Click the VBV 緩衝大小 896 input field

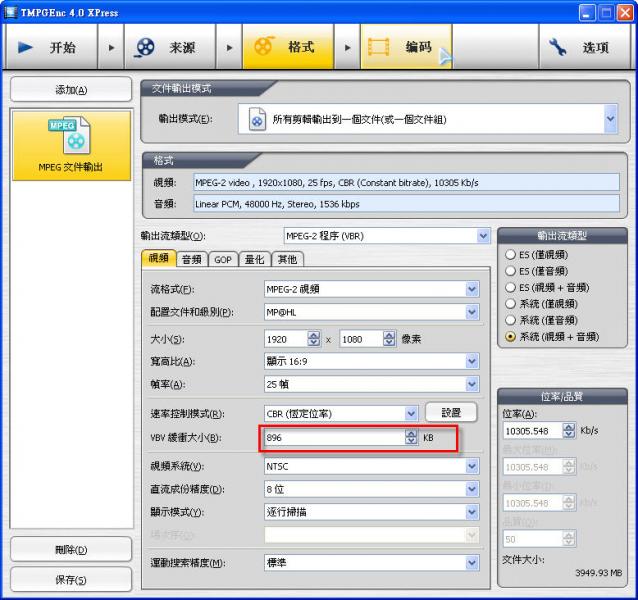pos(333,438)
